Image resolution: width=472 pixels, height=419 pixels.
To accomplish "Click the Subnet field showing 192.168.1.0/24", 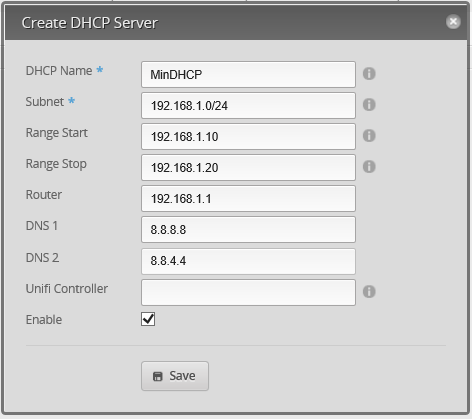I will (x=248, y=106).
